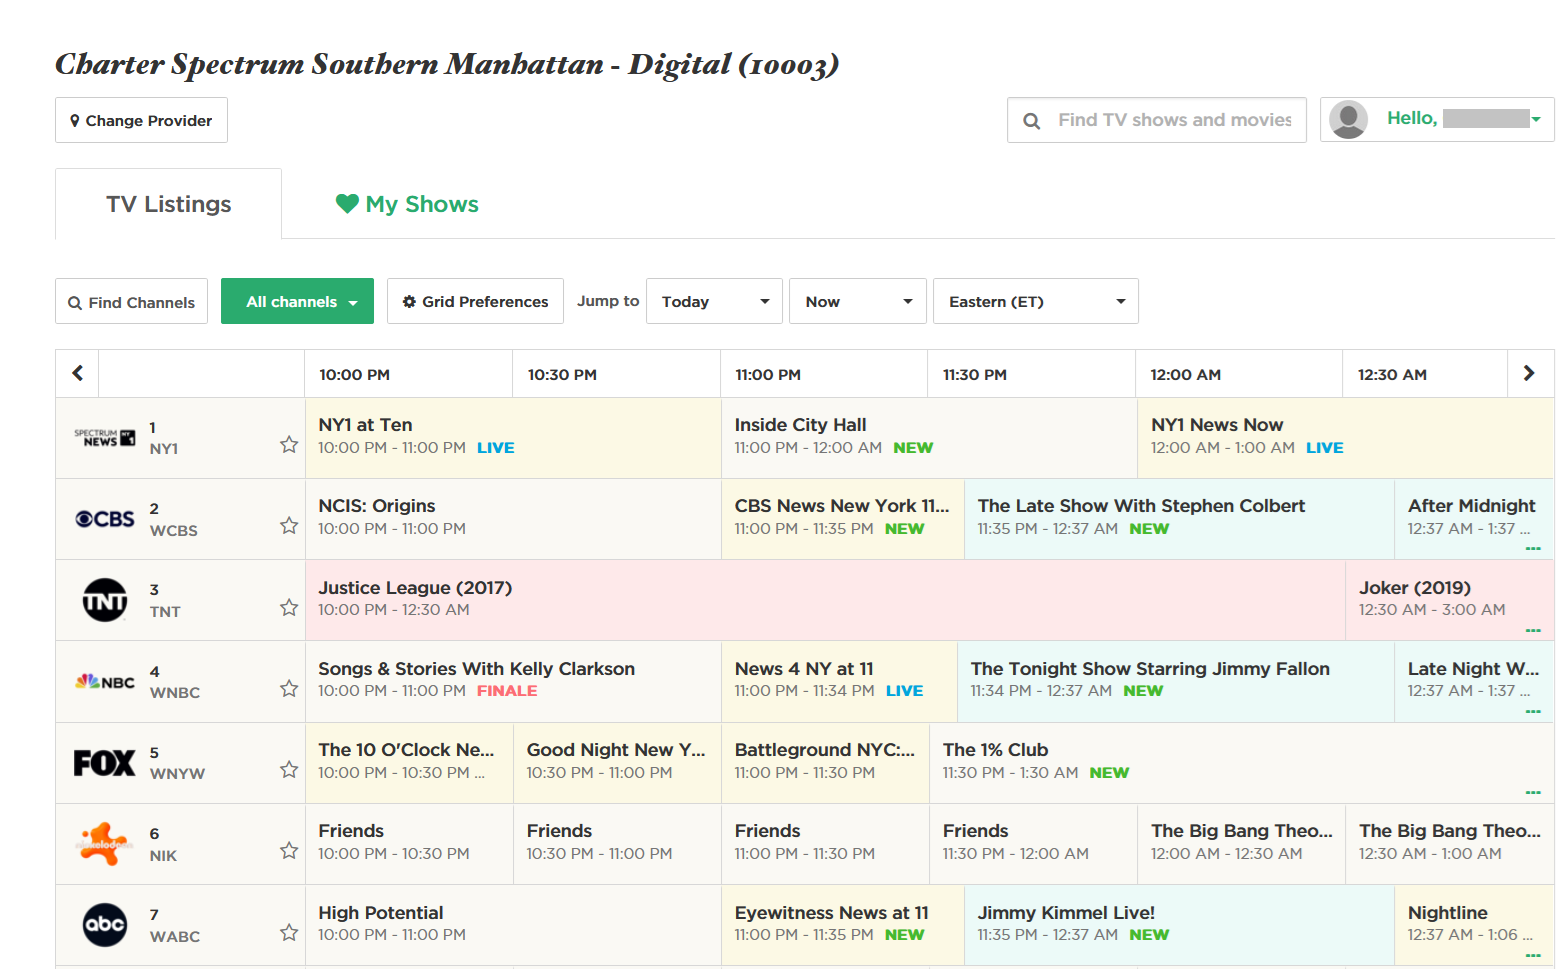Click the Find TV shows search field
The height and width of the screenshot is (969, 1561).
(x=1174, y=120)
